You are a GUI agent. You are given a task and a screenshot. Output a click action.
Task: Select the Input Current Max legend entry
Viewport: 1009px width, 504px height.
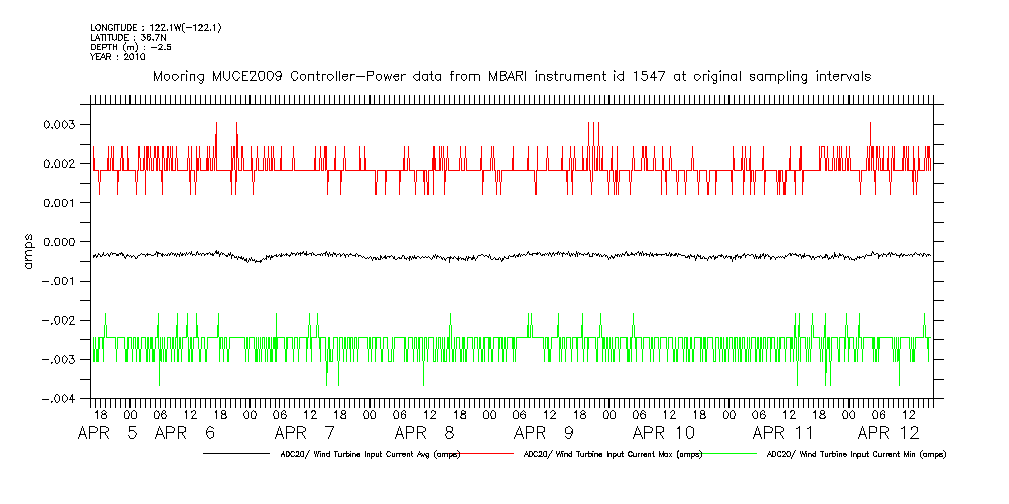click(613, 454)
